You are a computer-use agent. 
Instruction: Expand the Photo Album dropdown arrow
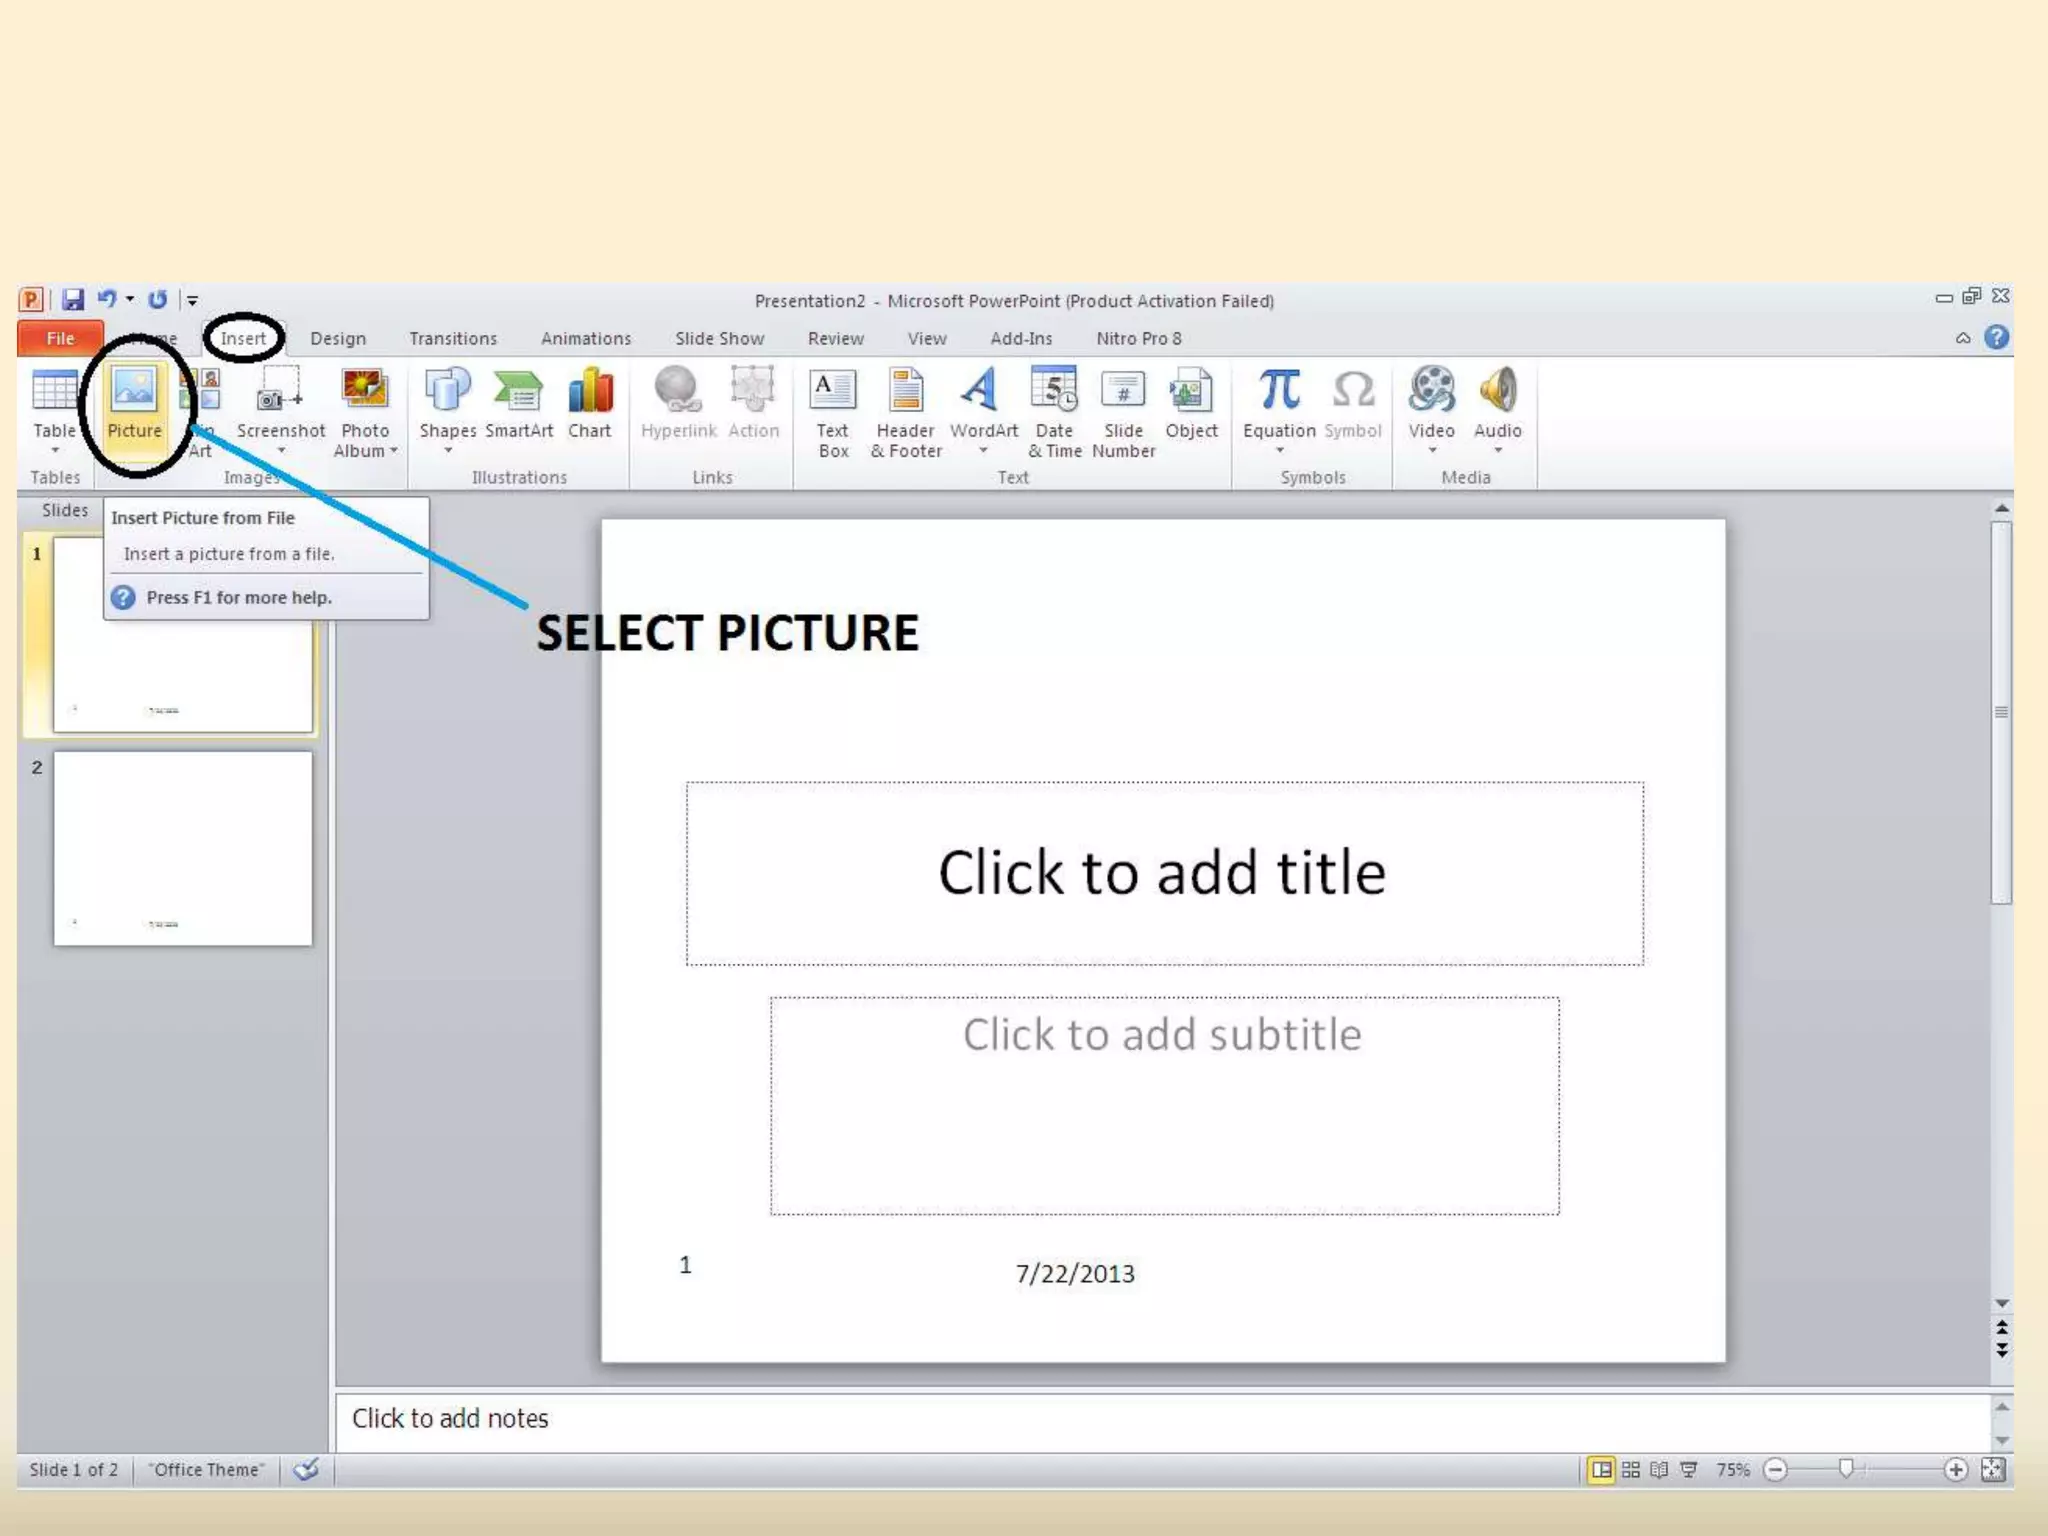point(394,451)
